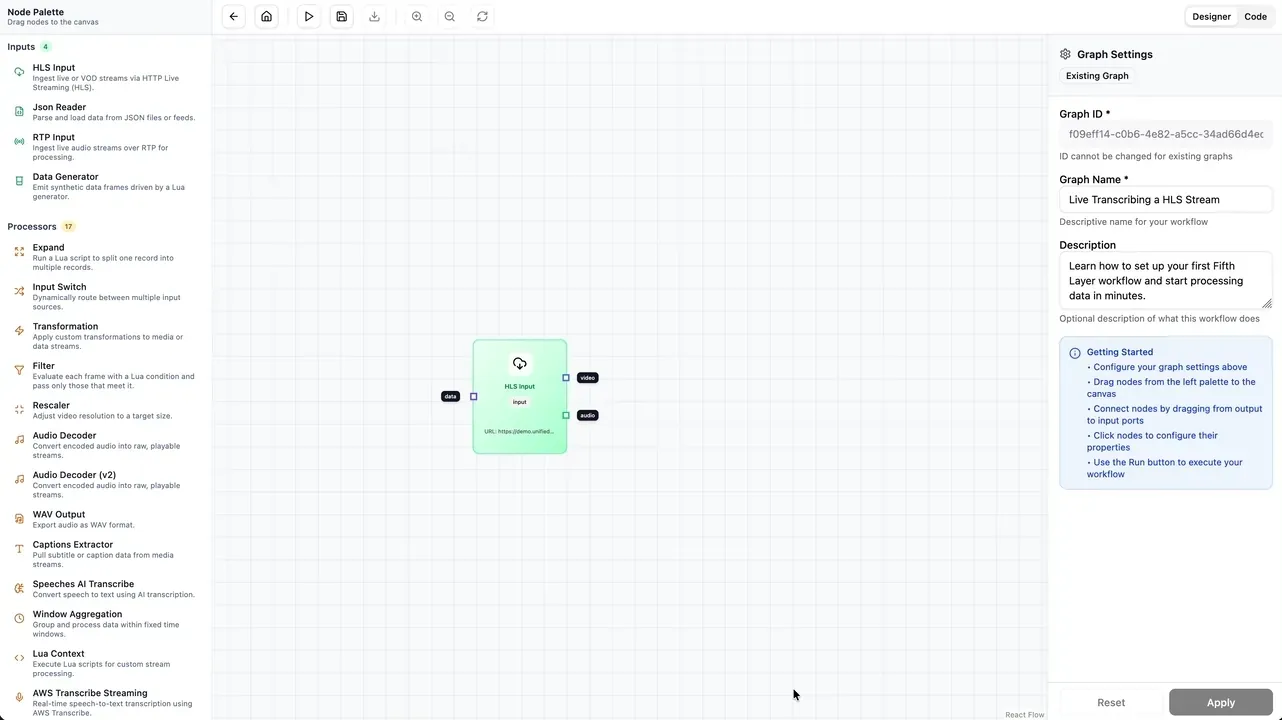
Task: Run the workflow with the Play button
Action: pos(309,16)
